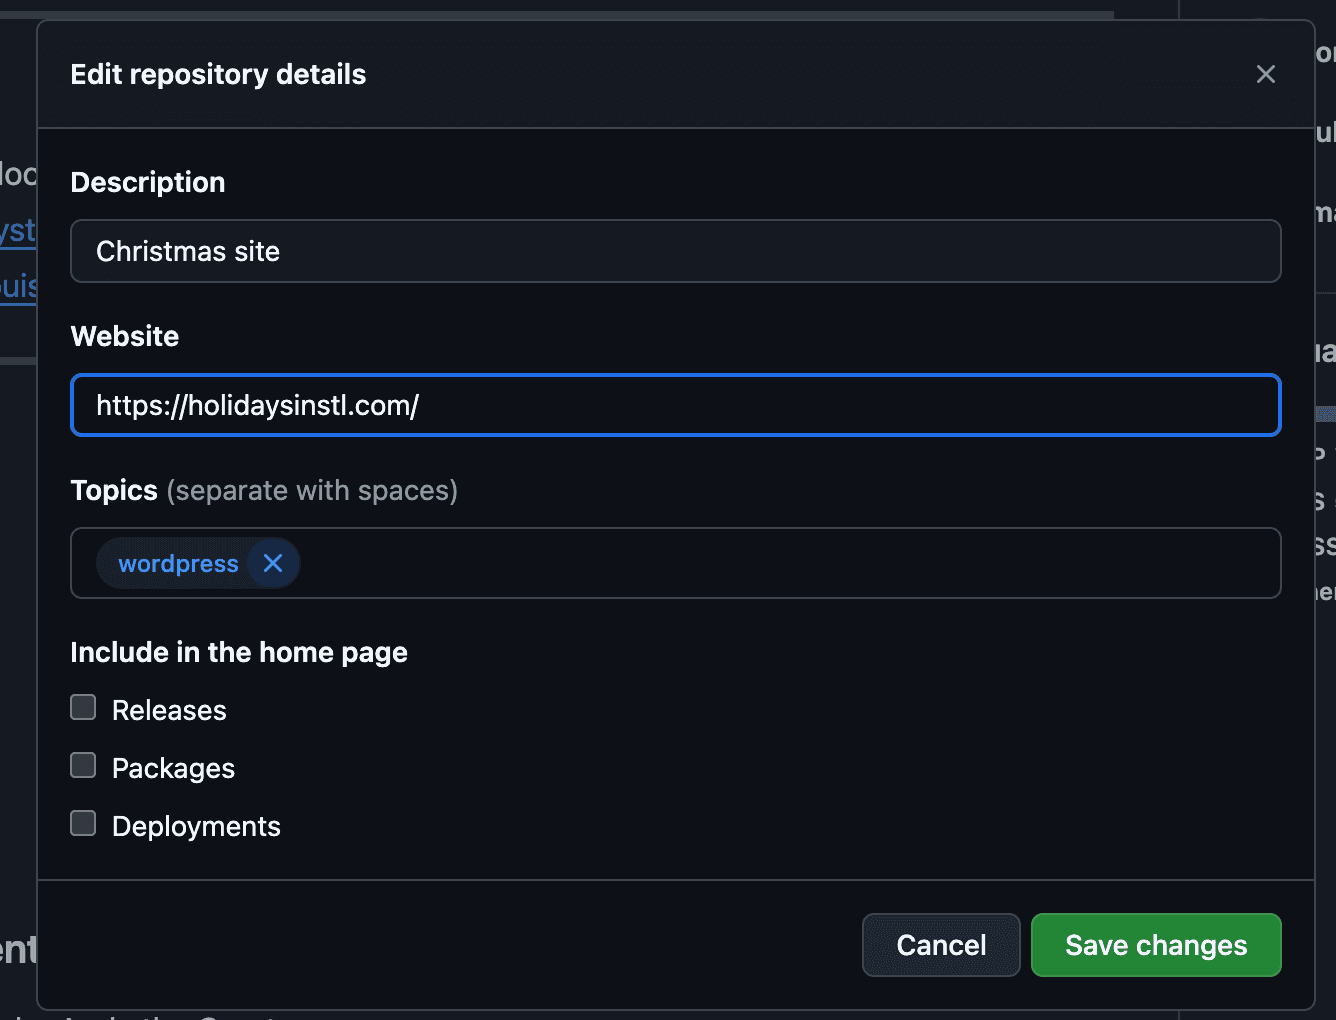Enable Packages in the home page
1336x1020 pixels.
tap(83, 765)
